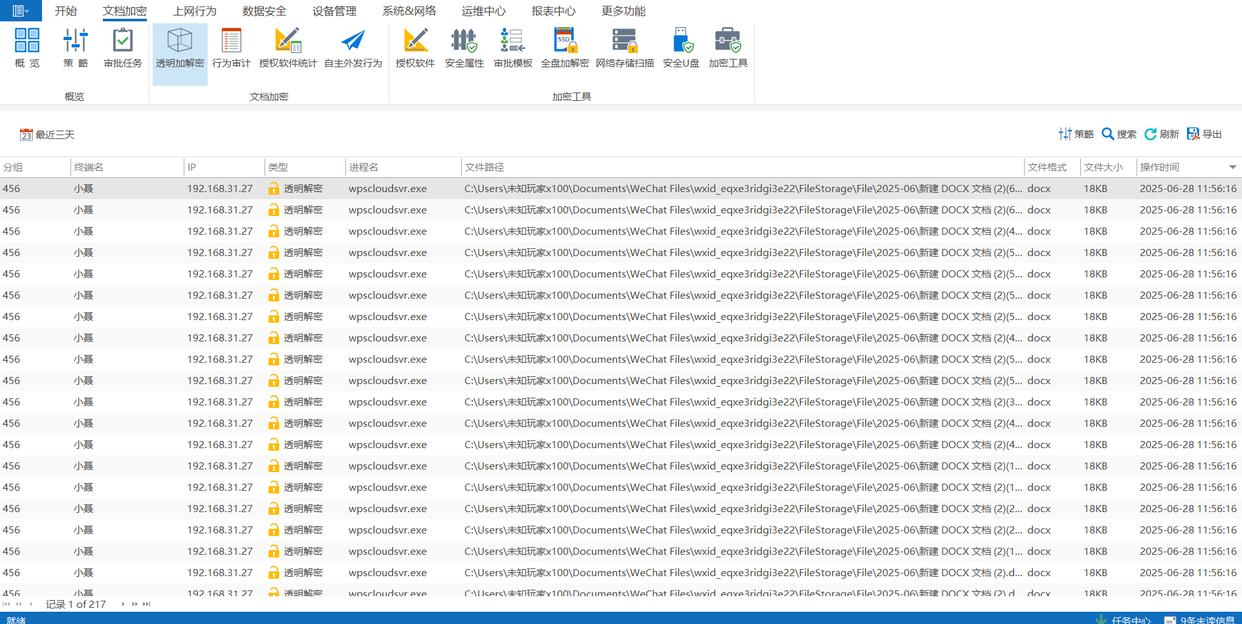The height and width of the screenshot is (624, 1242).
Task: Open the 审批任务 clipboard icon
Action: tap(123, 48)
